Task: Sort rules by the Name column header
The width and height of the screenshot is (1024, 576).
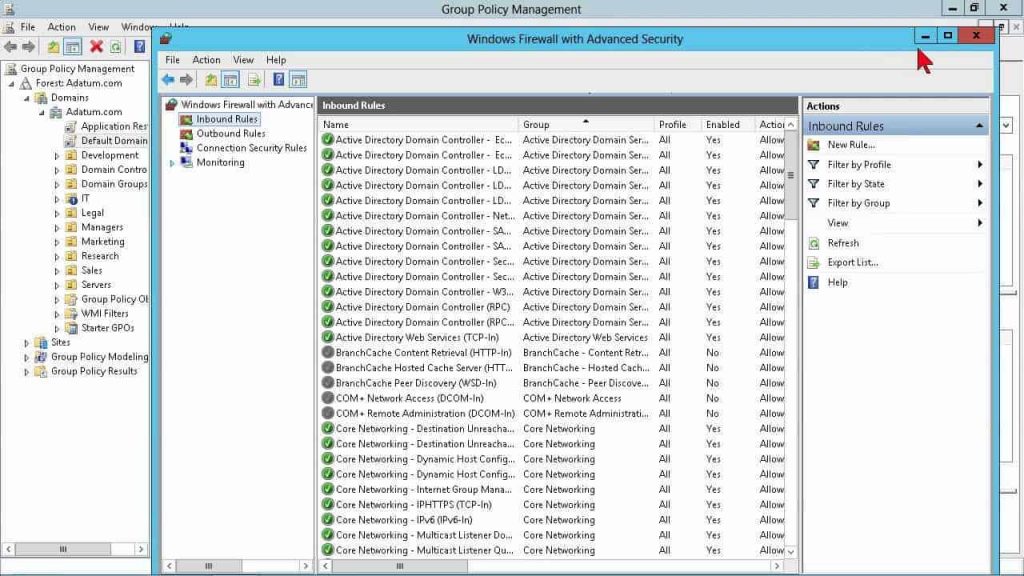Action: tap(419, 124)
